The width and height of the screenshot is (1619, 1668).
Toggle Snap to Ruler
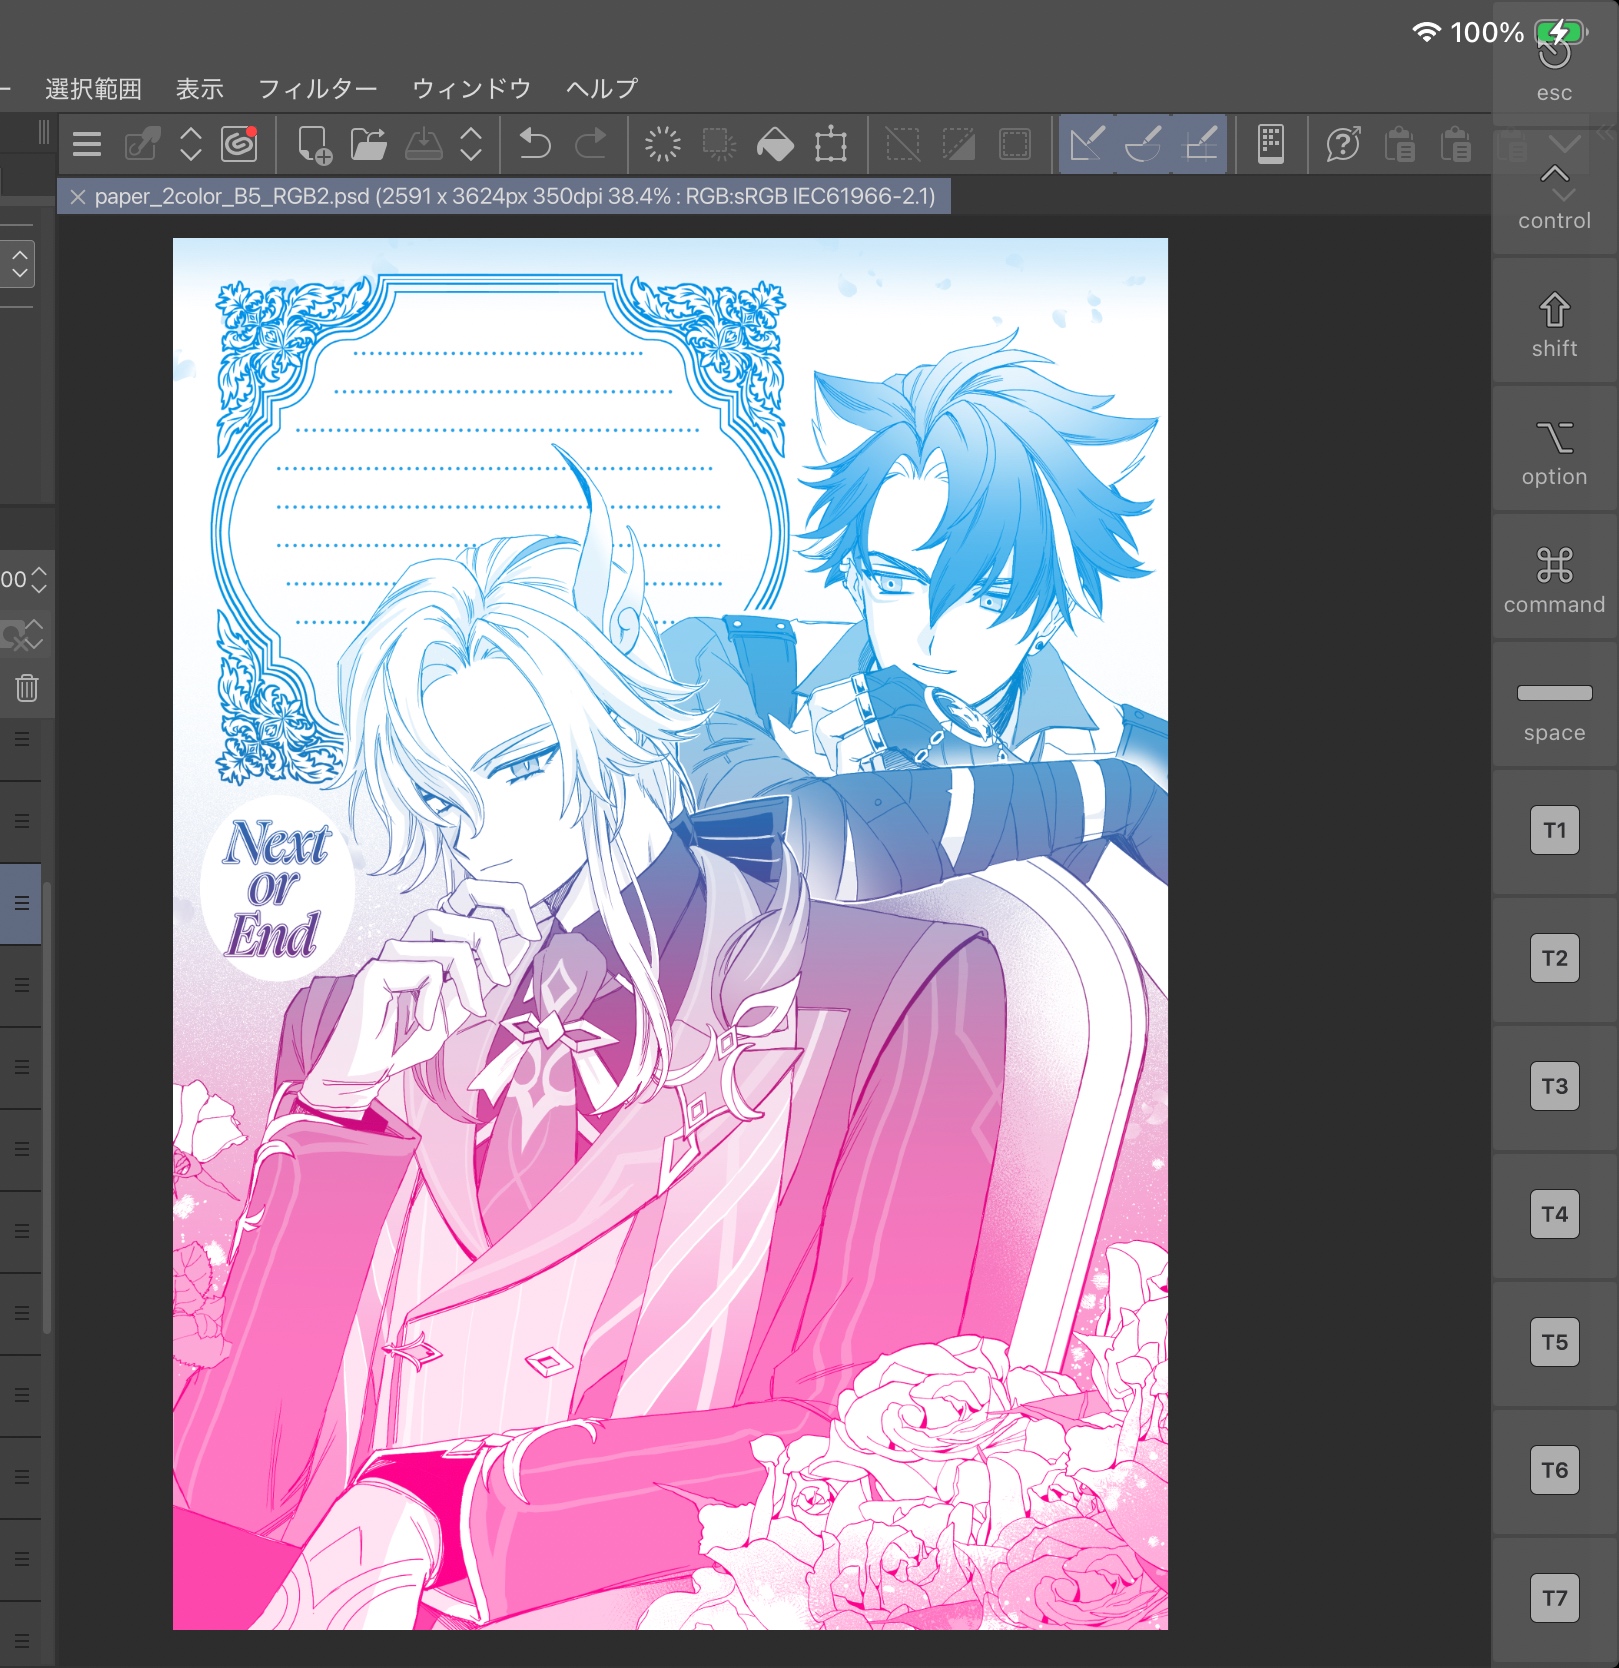click(1087, 145)
